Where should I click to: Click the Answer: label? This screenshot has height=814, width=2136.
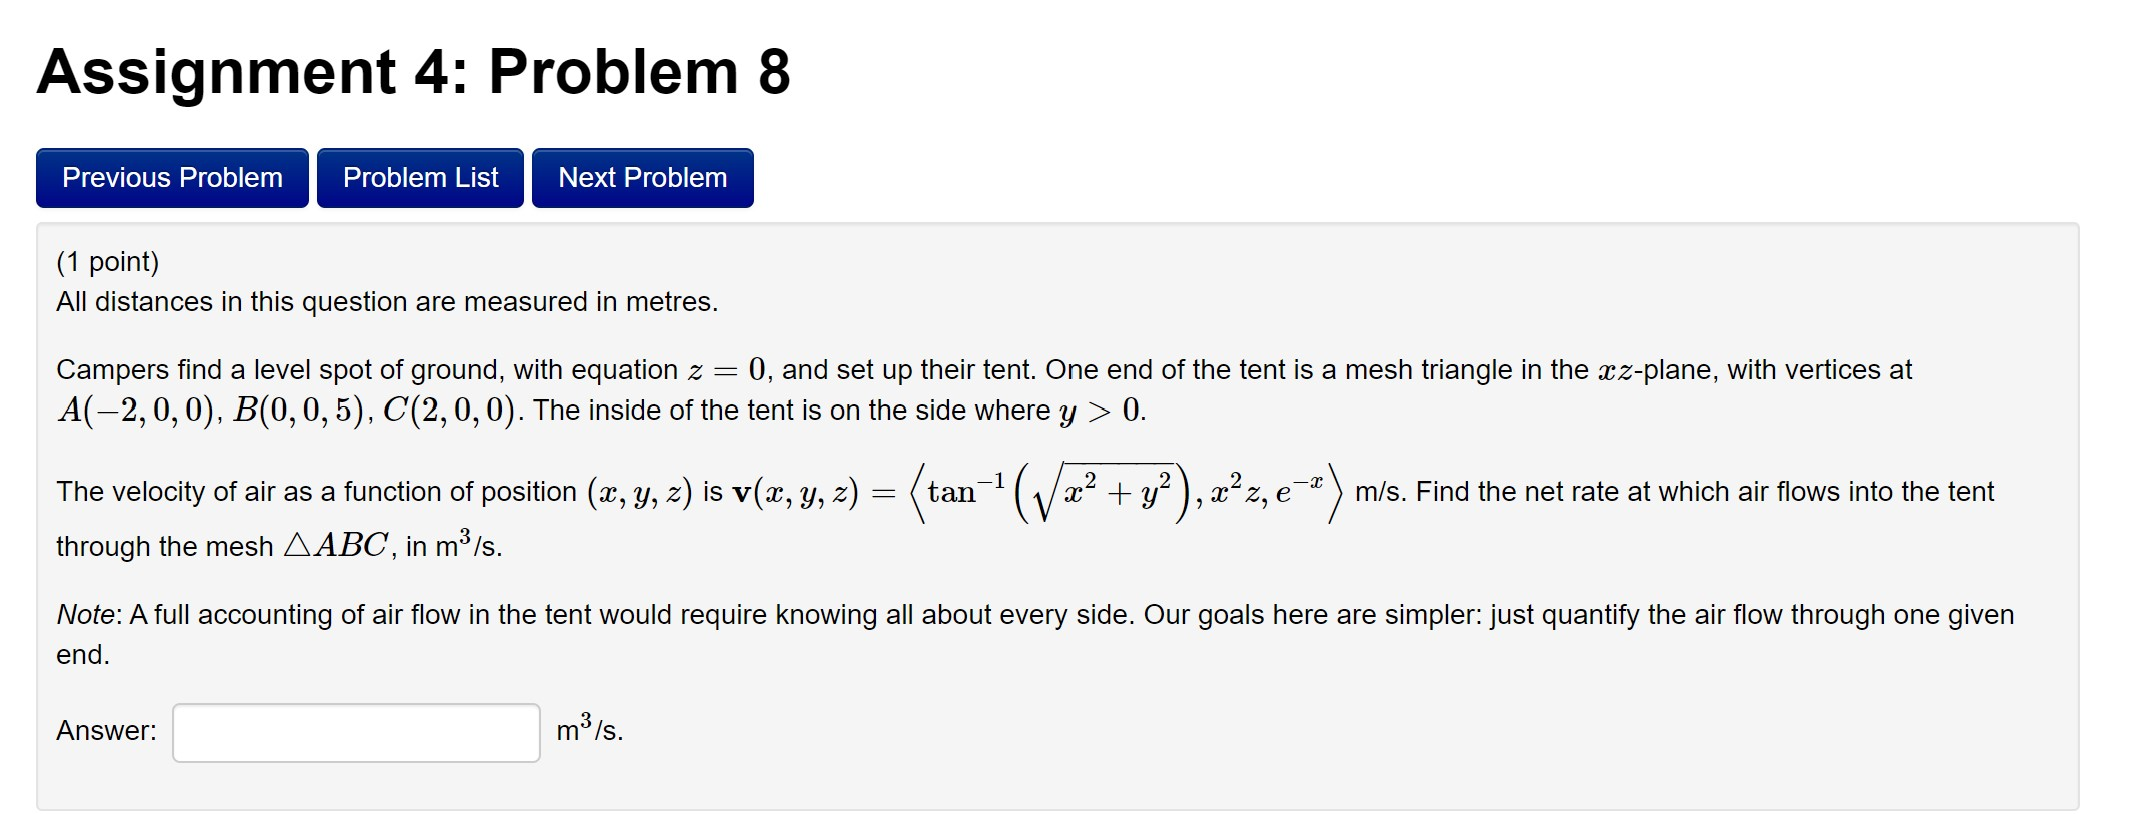point(106,731)
